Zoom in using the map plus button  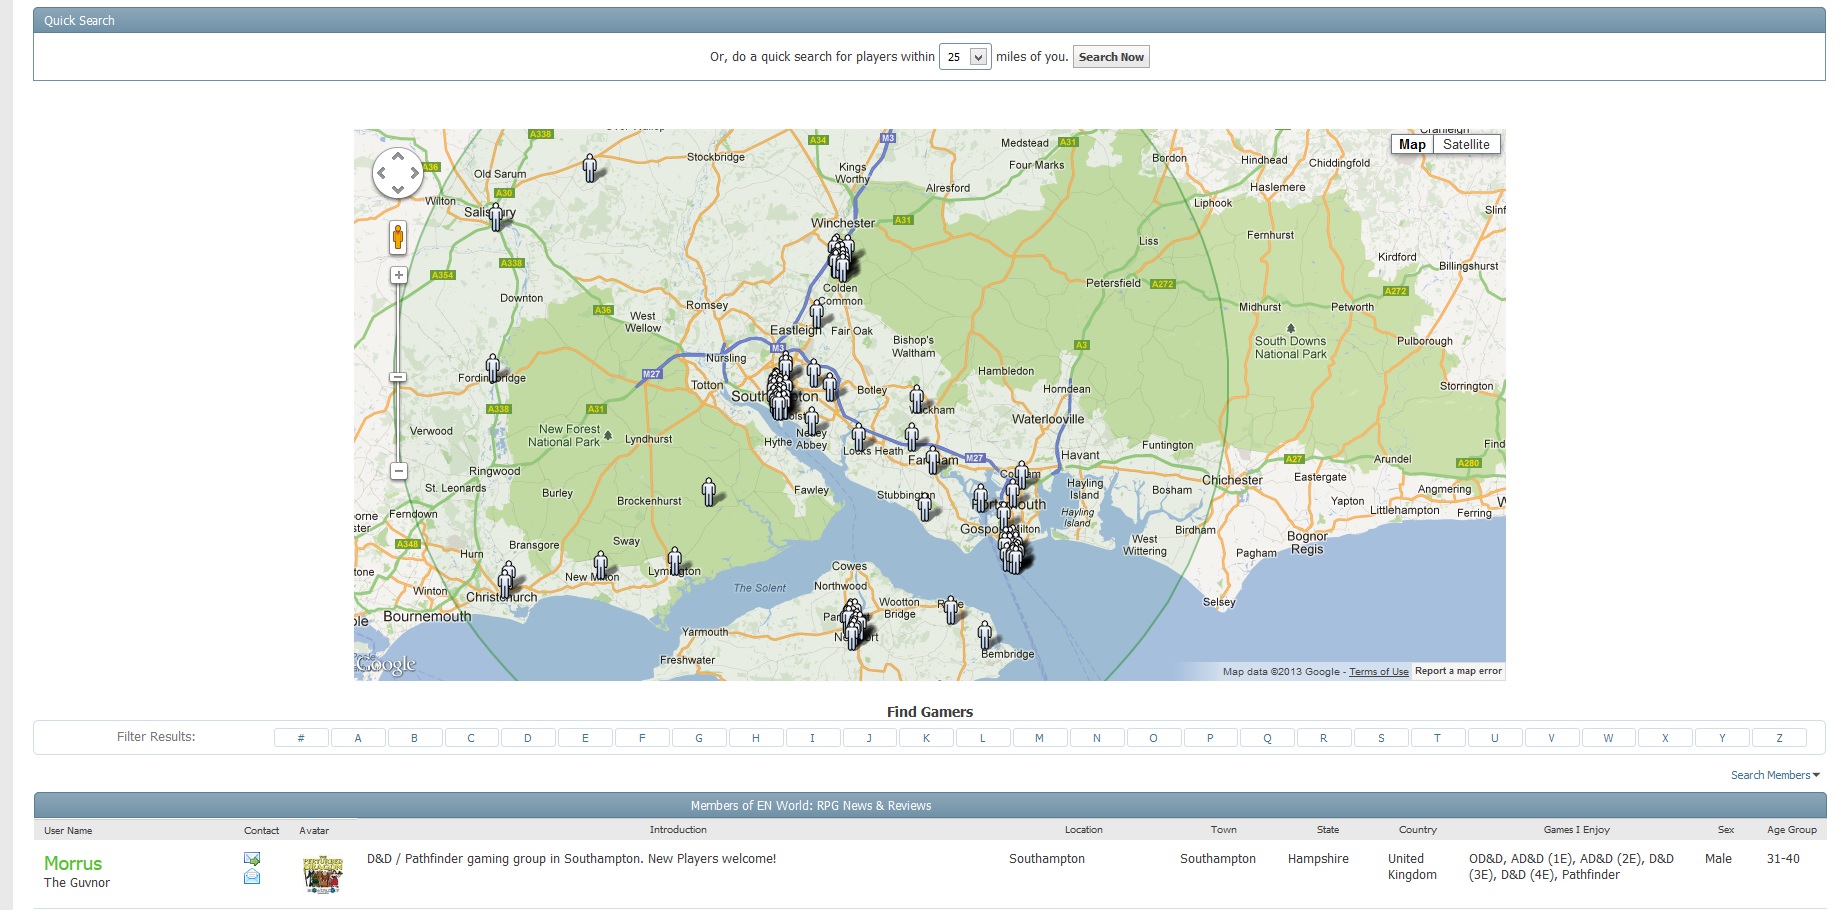pos(398,275)
